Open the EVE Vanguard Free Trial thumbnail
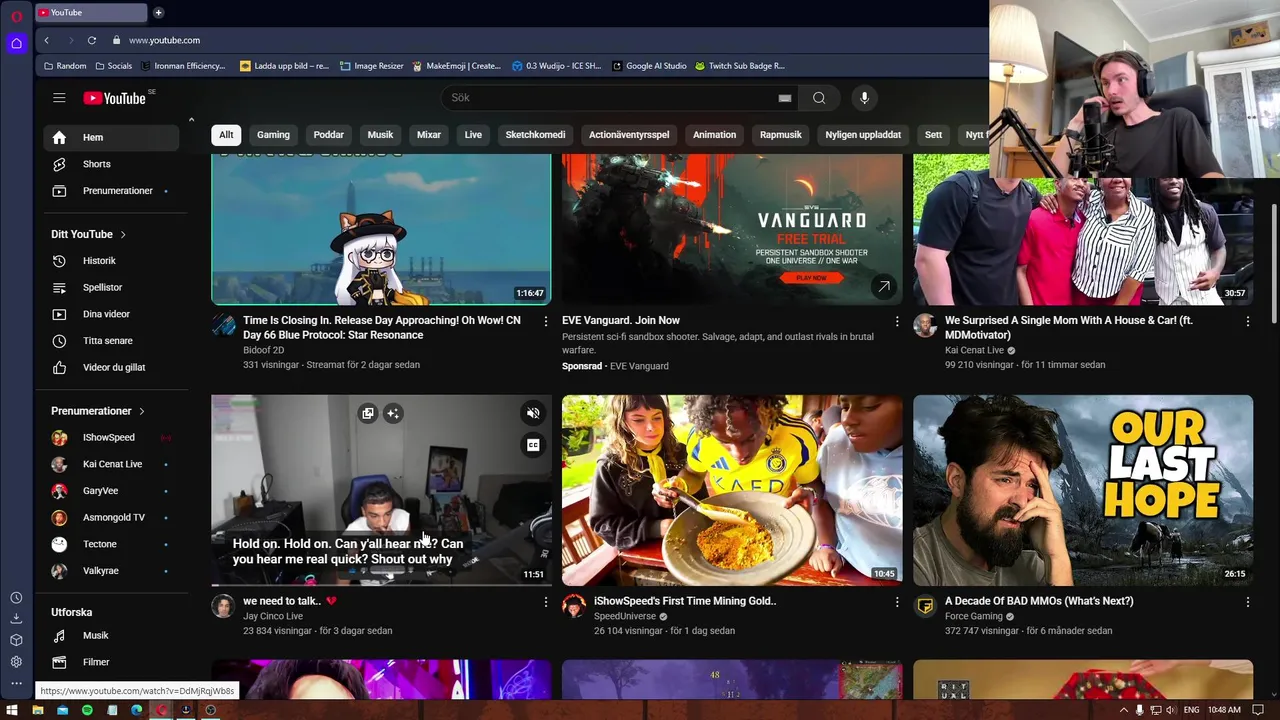The height and width of the screenshot is (720, 1280). 732,230
